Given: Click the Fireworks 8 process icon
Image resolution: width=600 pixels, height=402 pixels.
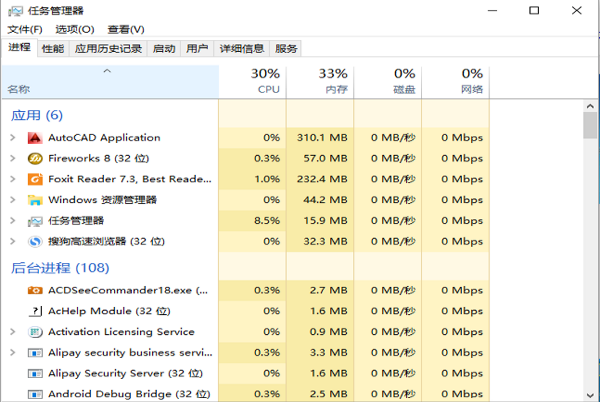Looking at the screenshot, I should coord(34,158).
